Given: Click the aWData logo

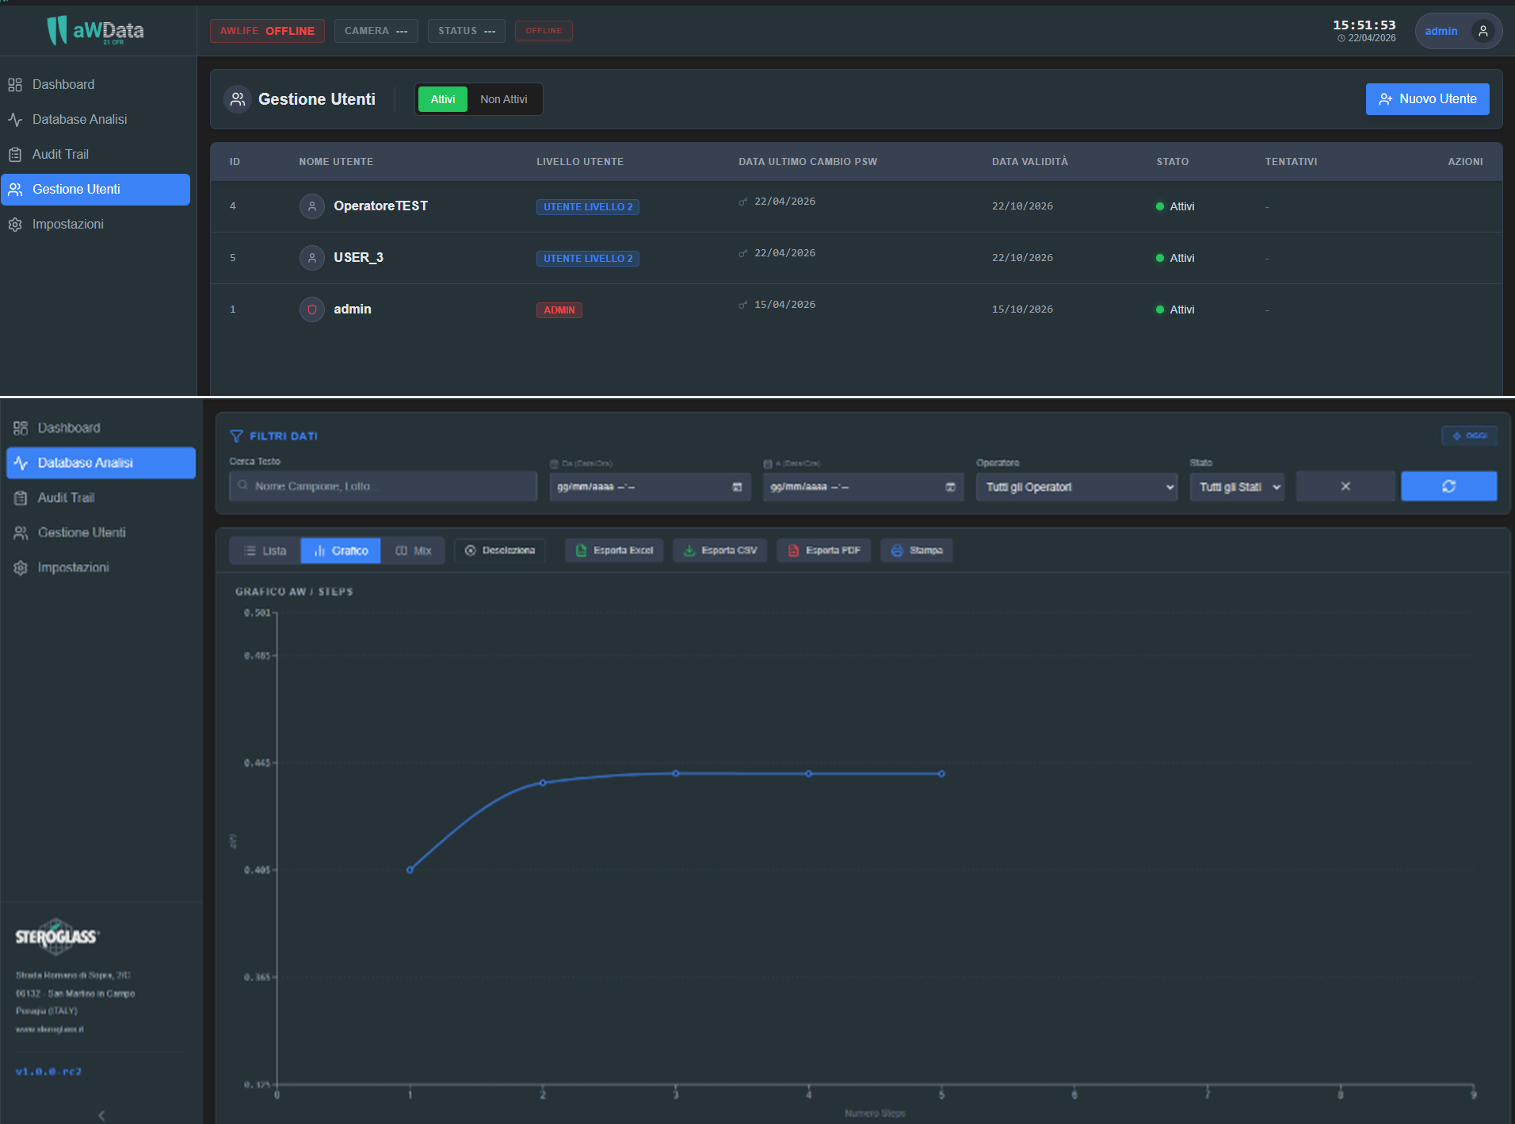Looking at the screenshot, I should 96,30.
